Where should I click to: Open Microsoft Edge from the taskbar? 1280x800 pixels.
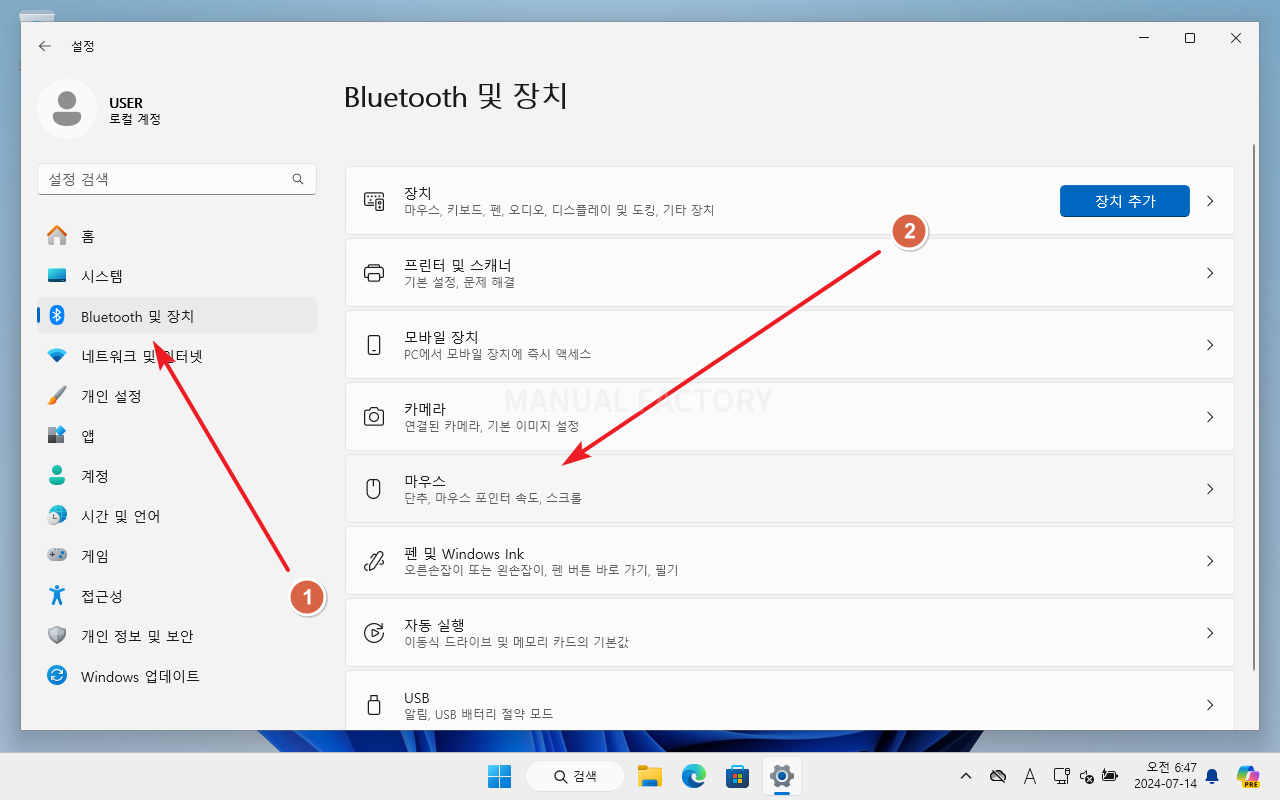pyautogui.click(x=694, y=776)
